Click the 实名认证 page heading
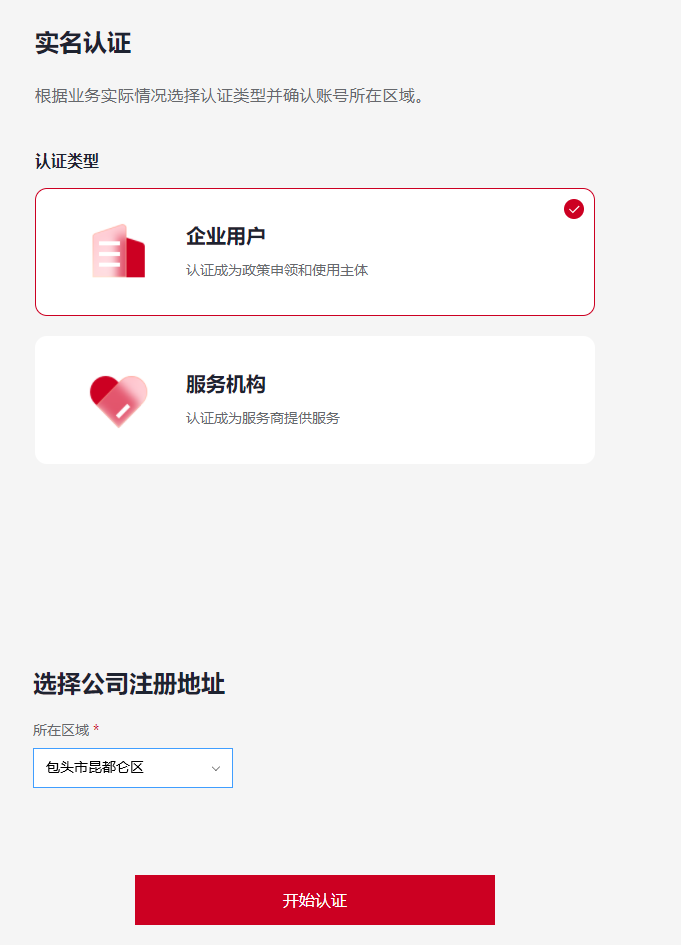The image size is (681, 945). click(x=81, y=44)
